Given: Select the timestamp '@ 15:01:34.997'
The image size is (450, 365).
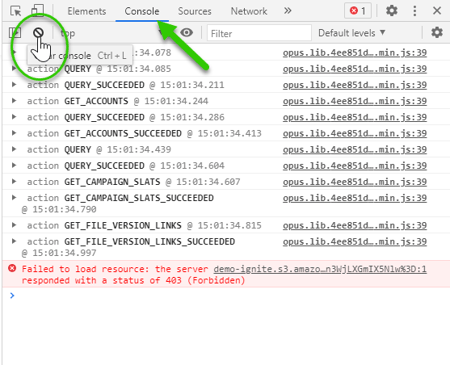Looking at the screenshot, I should click(x=59, y=253).
